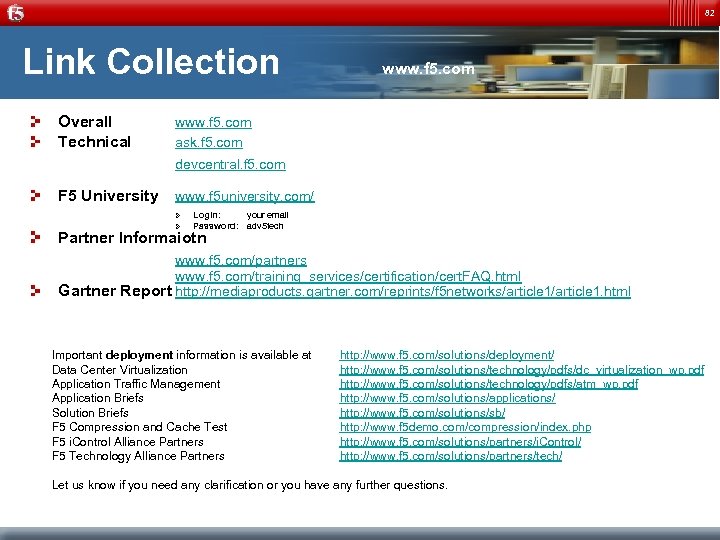Click the Technical heading
This screenshot has width=720, height=540.
[x=95, y=142]
